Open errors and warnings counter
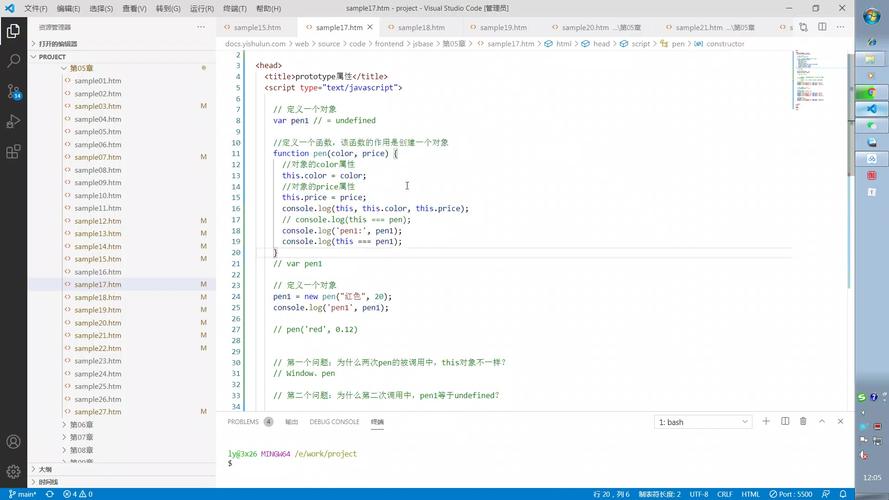 (x=78, y=494)
